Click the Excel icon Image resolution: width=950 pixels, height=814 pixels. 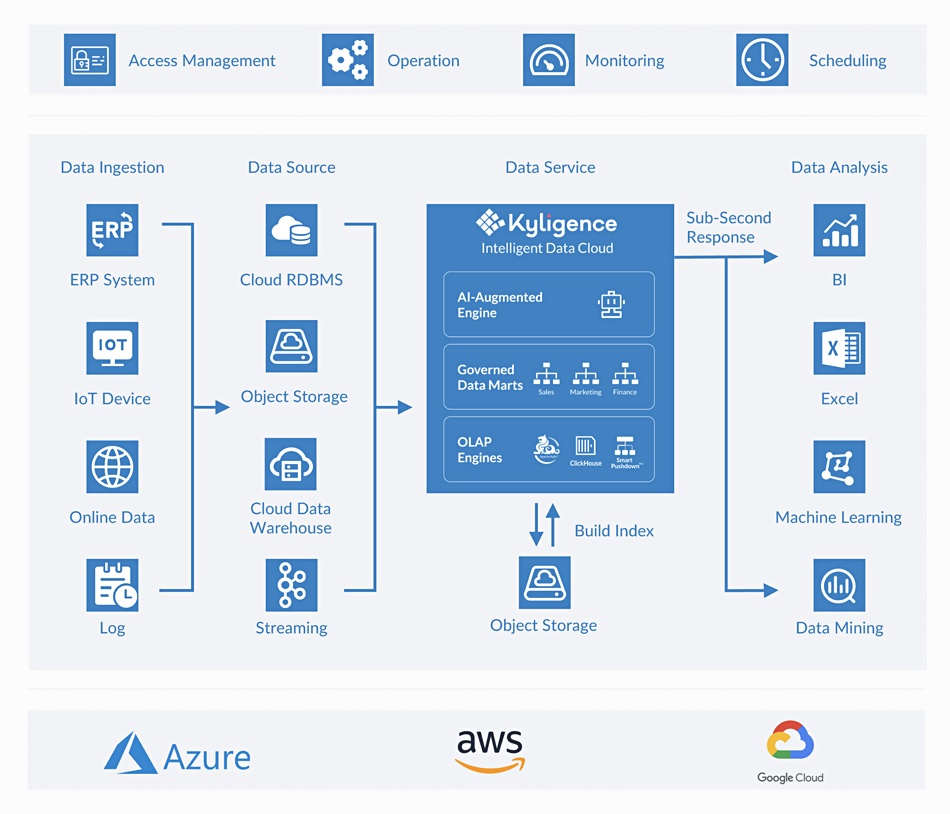[839, 348]
